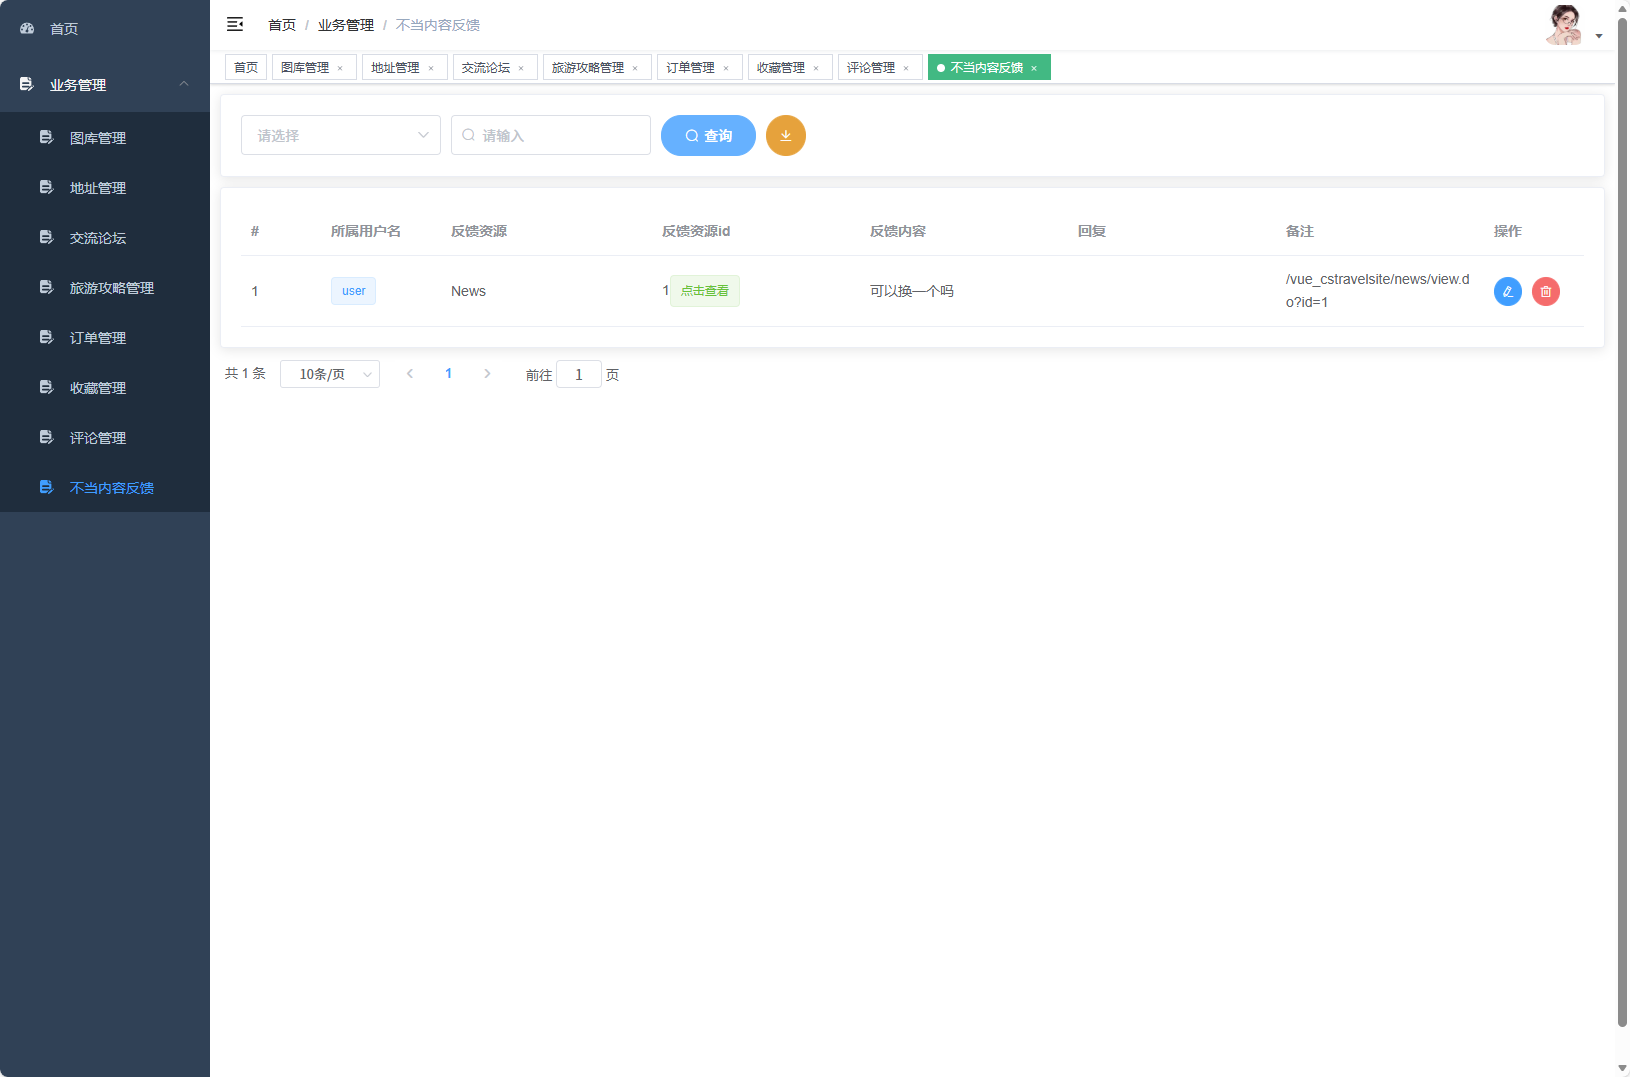Open the 10条/页 page size dropdown
1630x1077 pixels.
330,373
